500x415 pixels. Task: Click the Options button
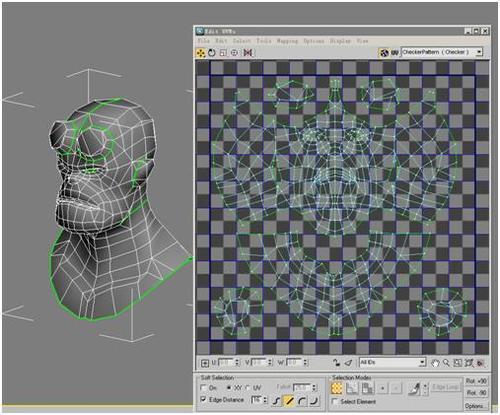tap(476, 406)
